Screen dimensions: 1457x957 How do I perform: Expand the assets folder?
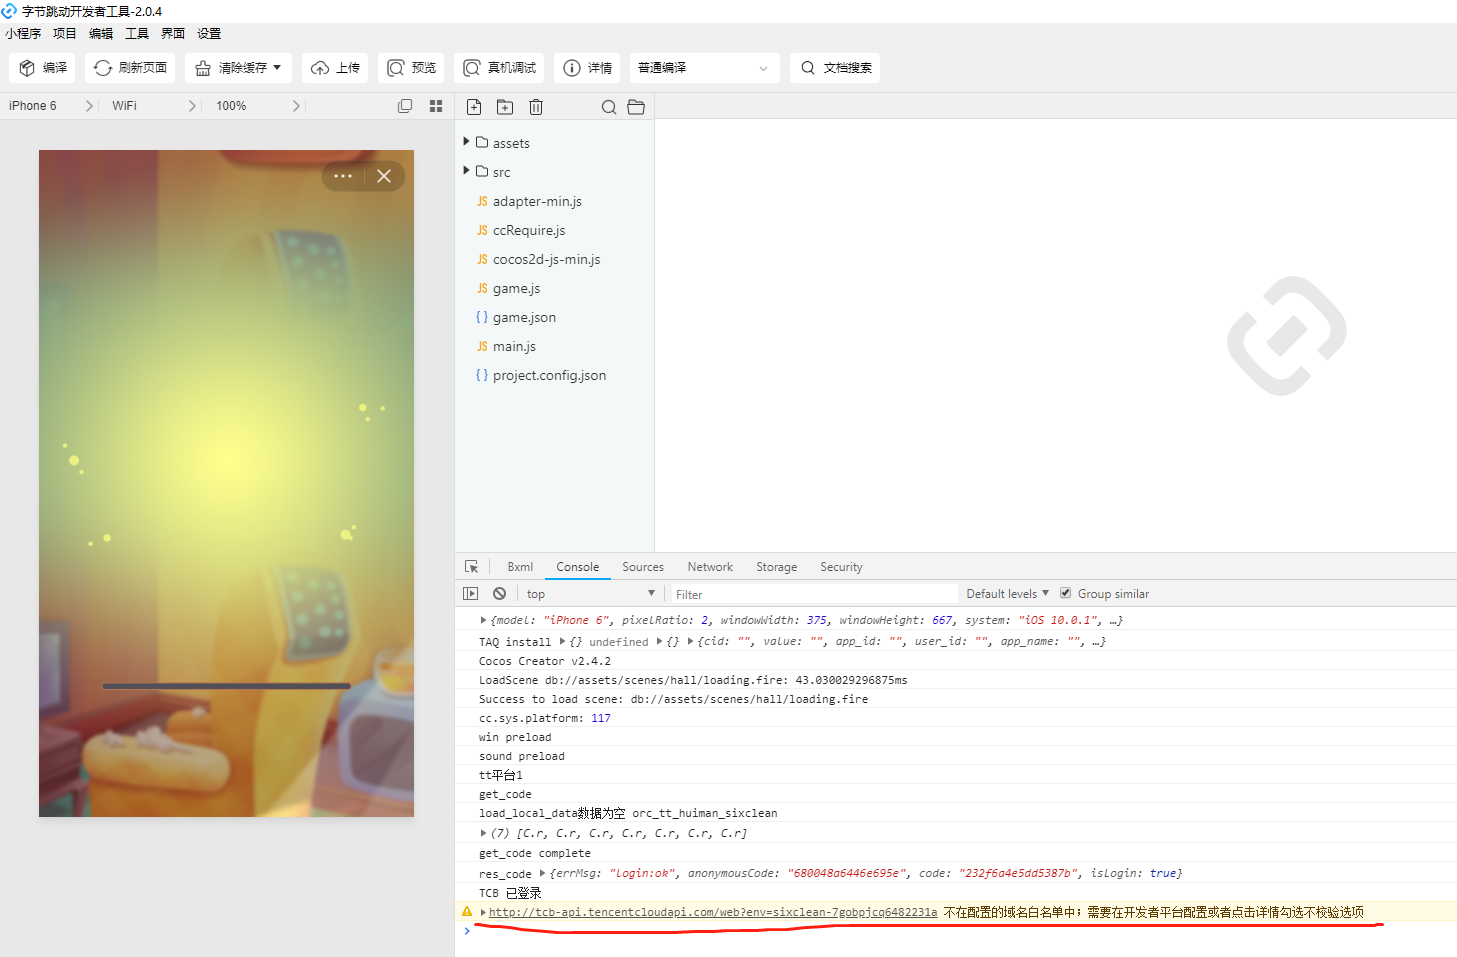[x=467, y=142]
